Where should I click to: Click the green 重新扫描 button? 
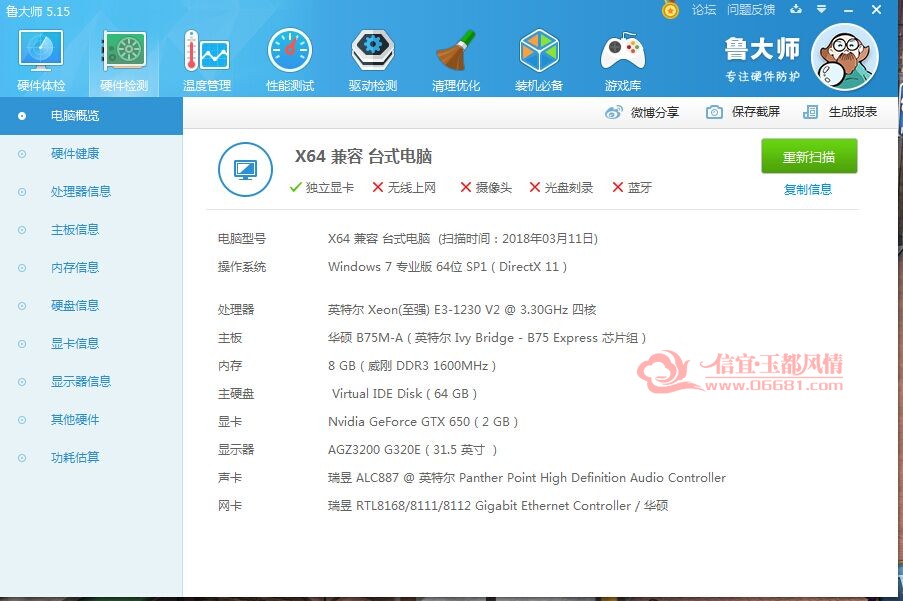point(809,156)
